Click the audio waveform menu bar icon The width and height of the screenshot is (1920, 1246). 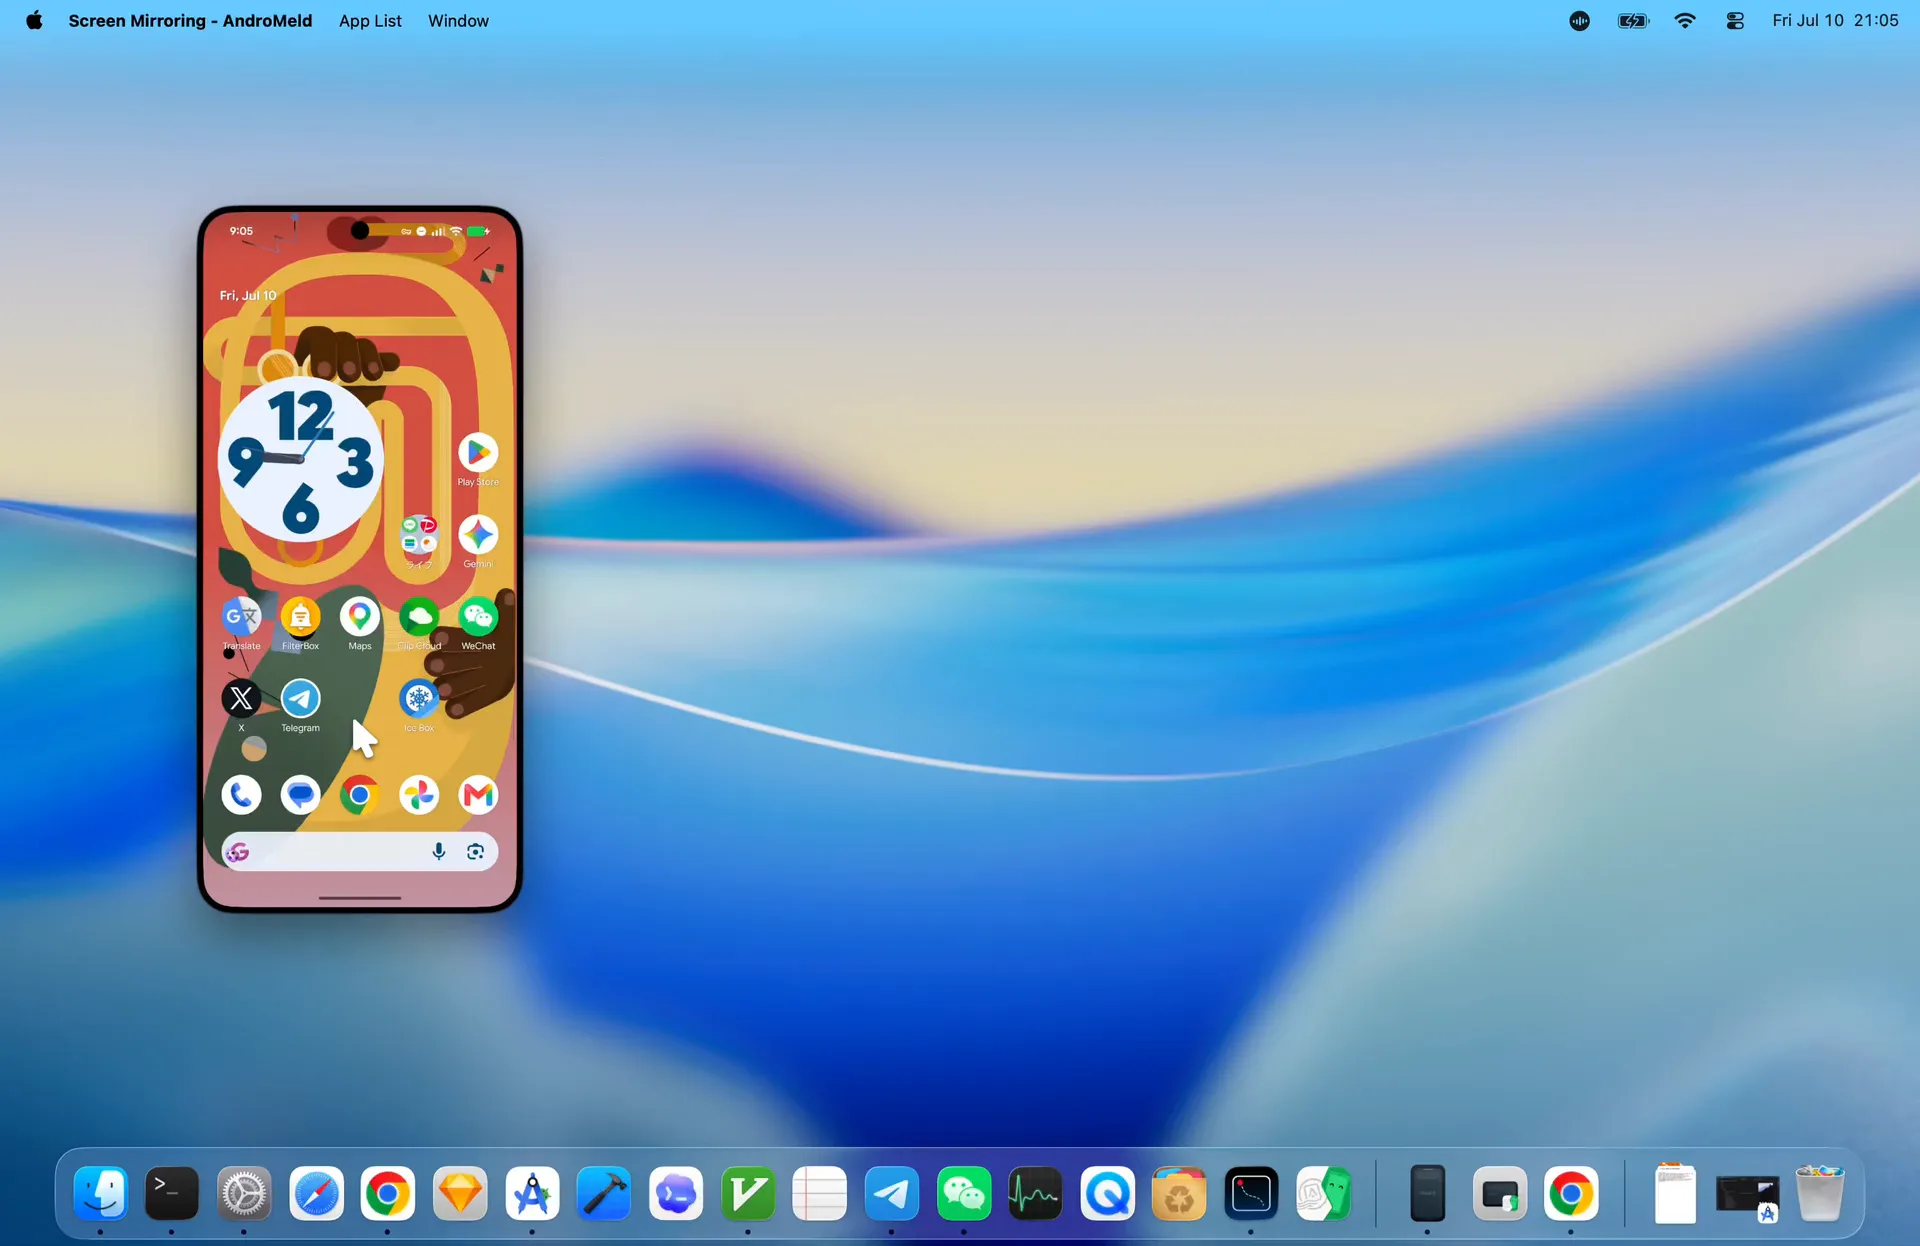[1579, 20]
